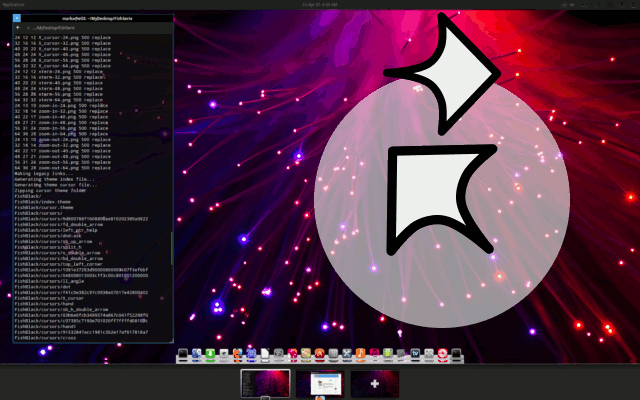Click the line '24 13 10 zoom-in-24.png 500 replace'
This screenshot has width=640, height=400.
click(61, 105)
